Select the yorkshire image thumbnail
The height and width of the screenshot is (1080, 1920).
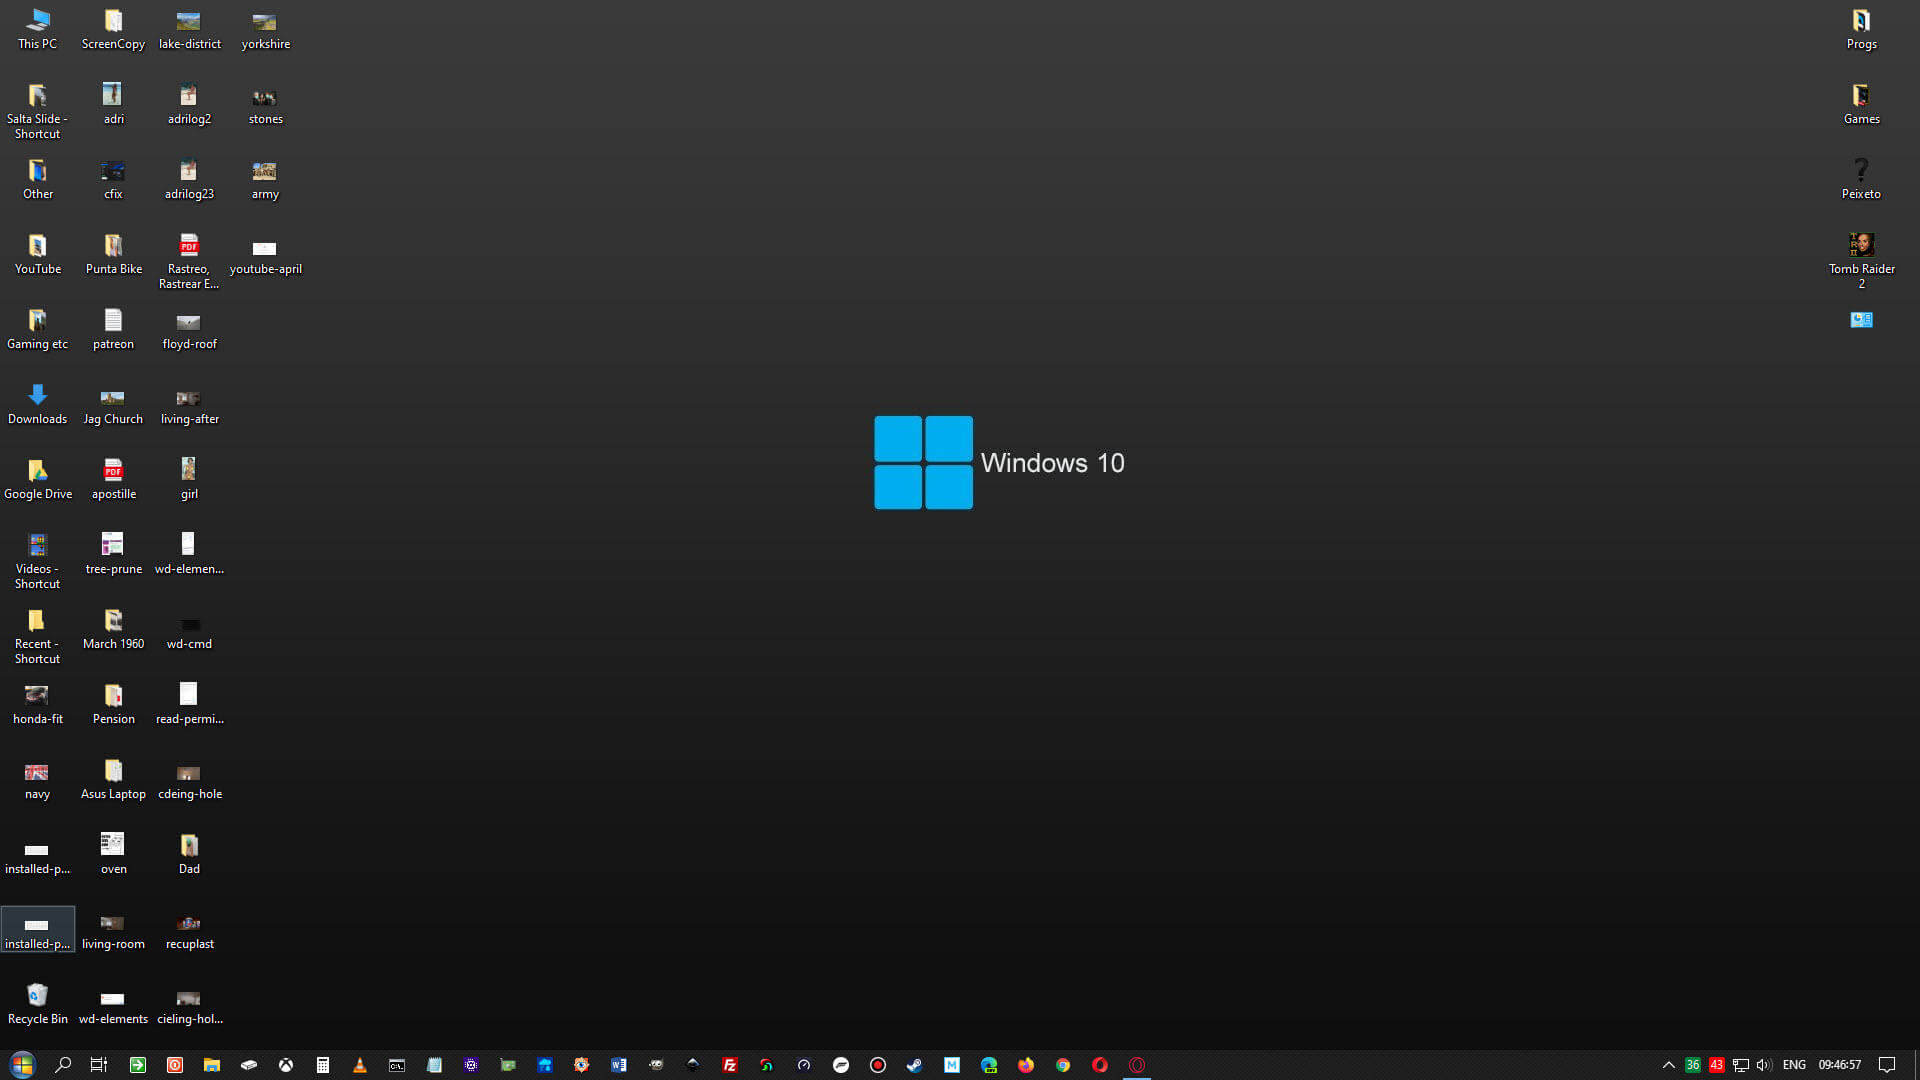click(265, 29)
